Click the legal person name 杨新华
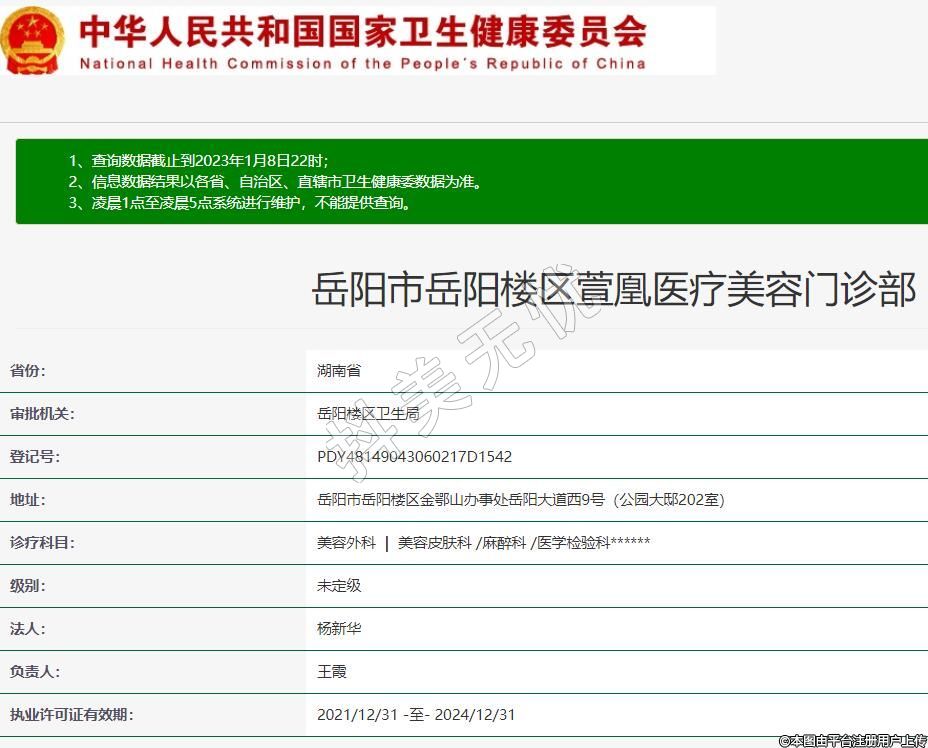928x748 pixels. pos(339,629)
